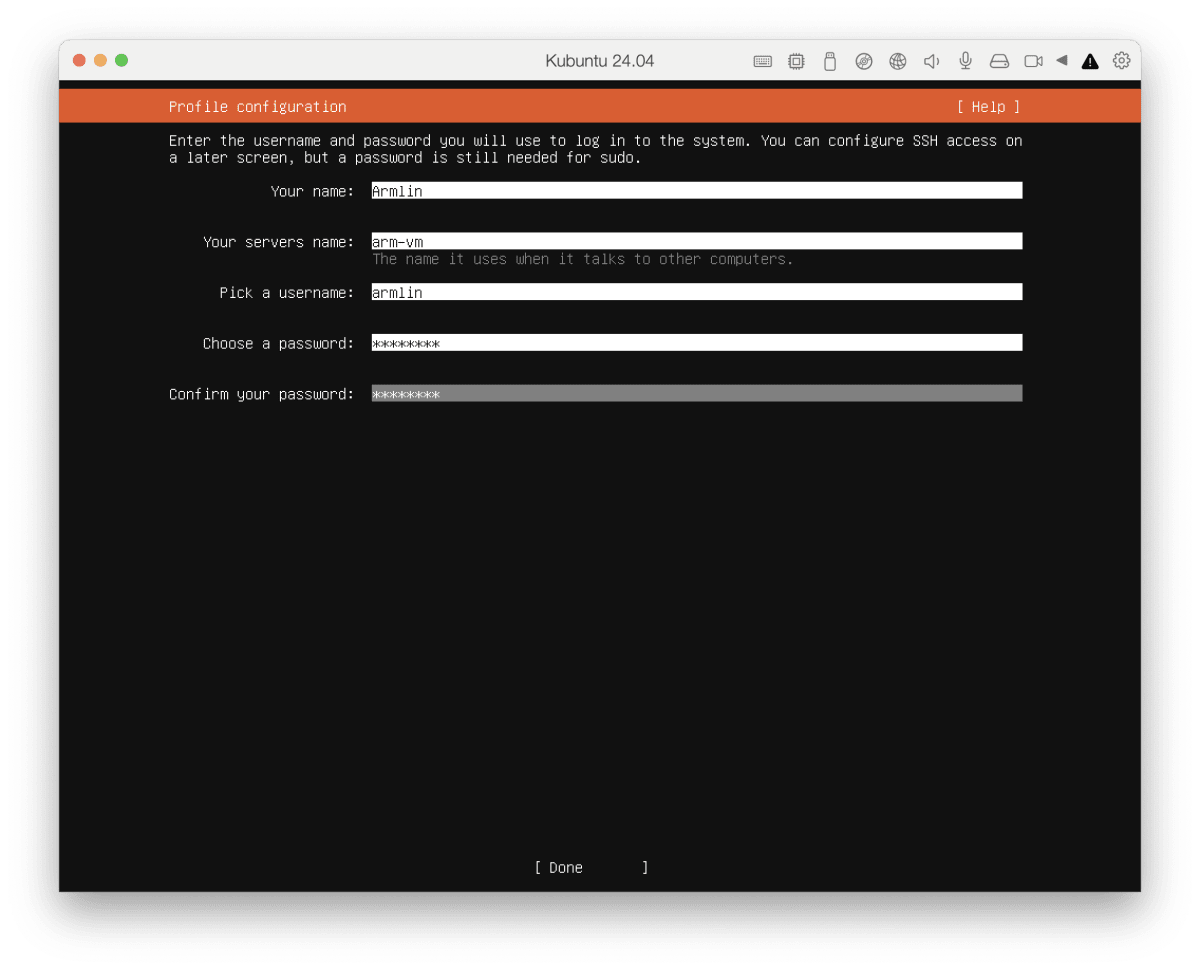Click the CPU chip icon
This screenshot has width=1200, height=970.
tap(796, 61)
